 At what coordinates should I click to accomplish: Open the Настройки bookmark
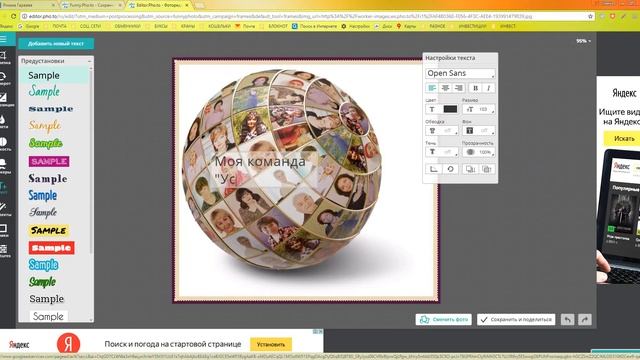coord(355,26)
